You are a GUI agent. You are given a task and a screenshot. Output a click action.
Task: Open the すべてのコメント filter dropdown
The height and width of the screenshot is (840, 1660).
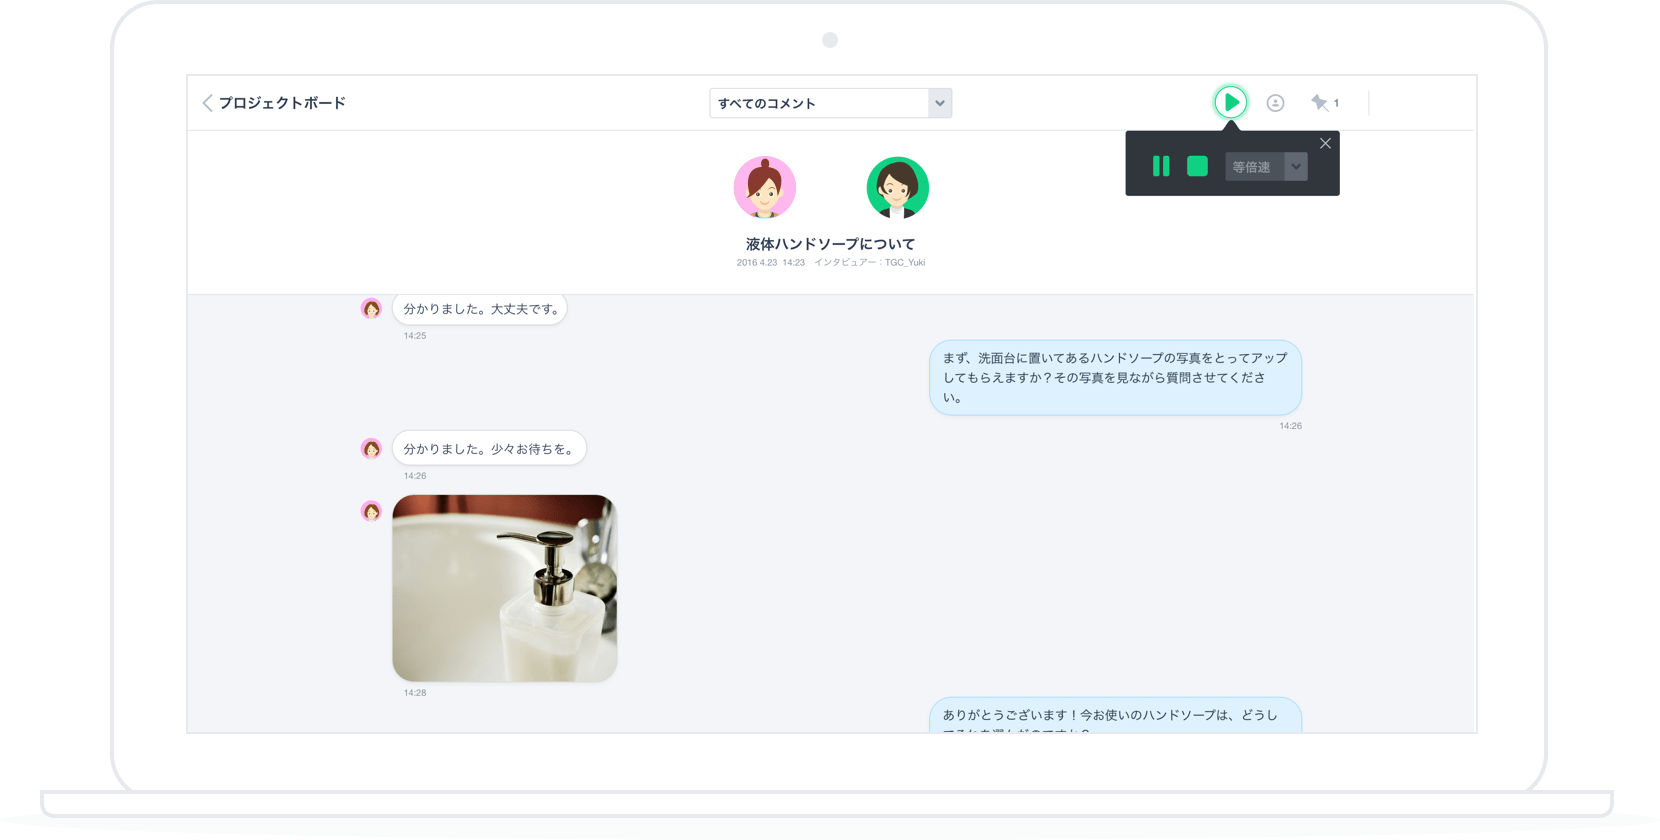(830, 103)
